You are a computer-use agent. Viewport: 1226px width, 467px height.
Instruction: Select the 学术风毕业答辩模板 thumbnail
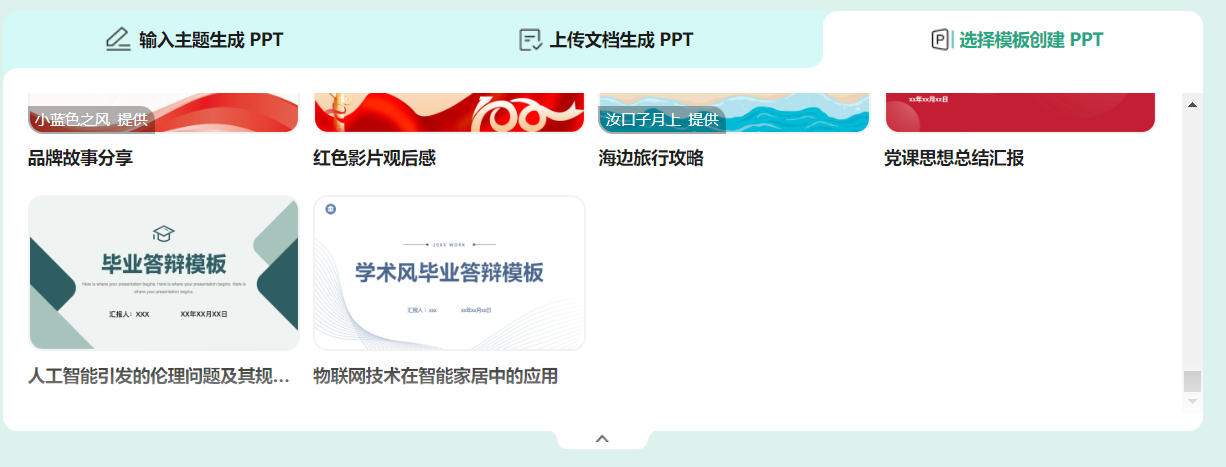[449, 273]
